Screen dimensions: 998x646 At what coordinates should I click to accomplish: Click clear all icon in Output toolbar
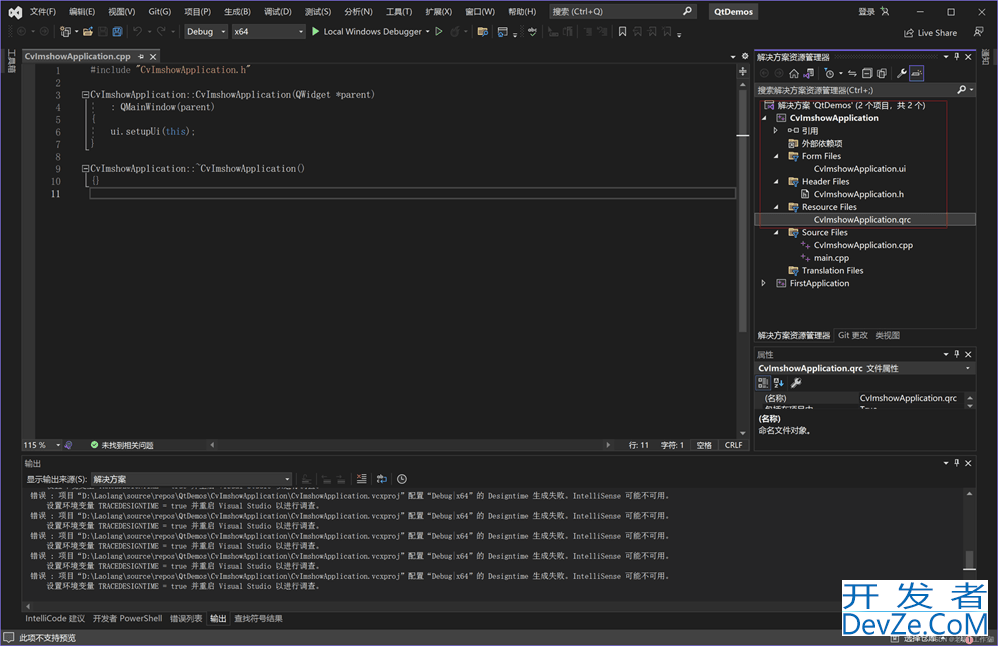(x=362, y=479)
